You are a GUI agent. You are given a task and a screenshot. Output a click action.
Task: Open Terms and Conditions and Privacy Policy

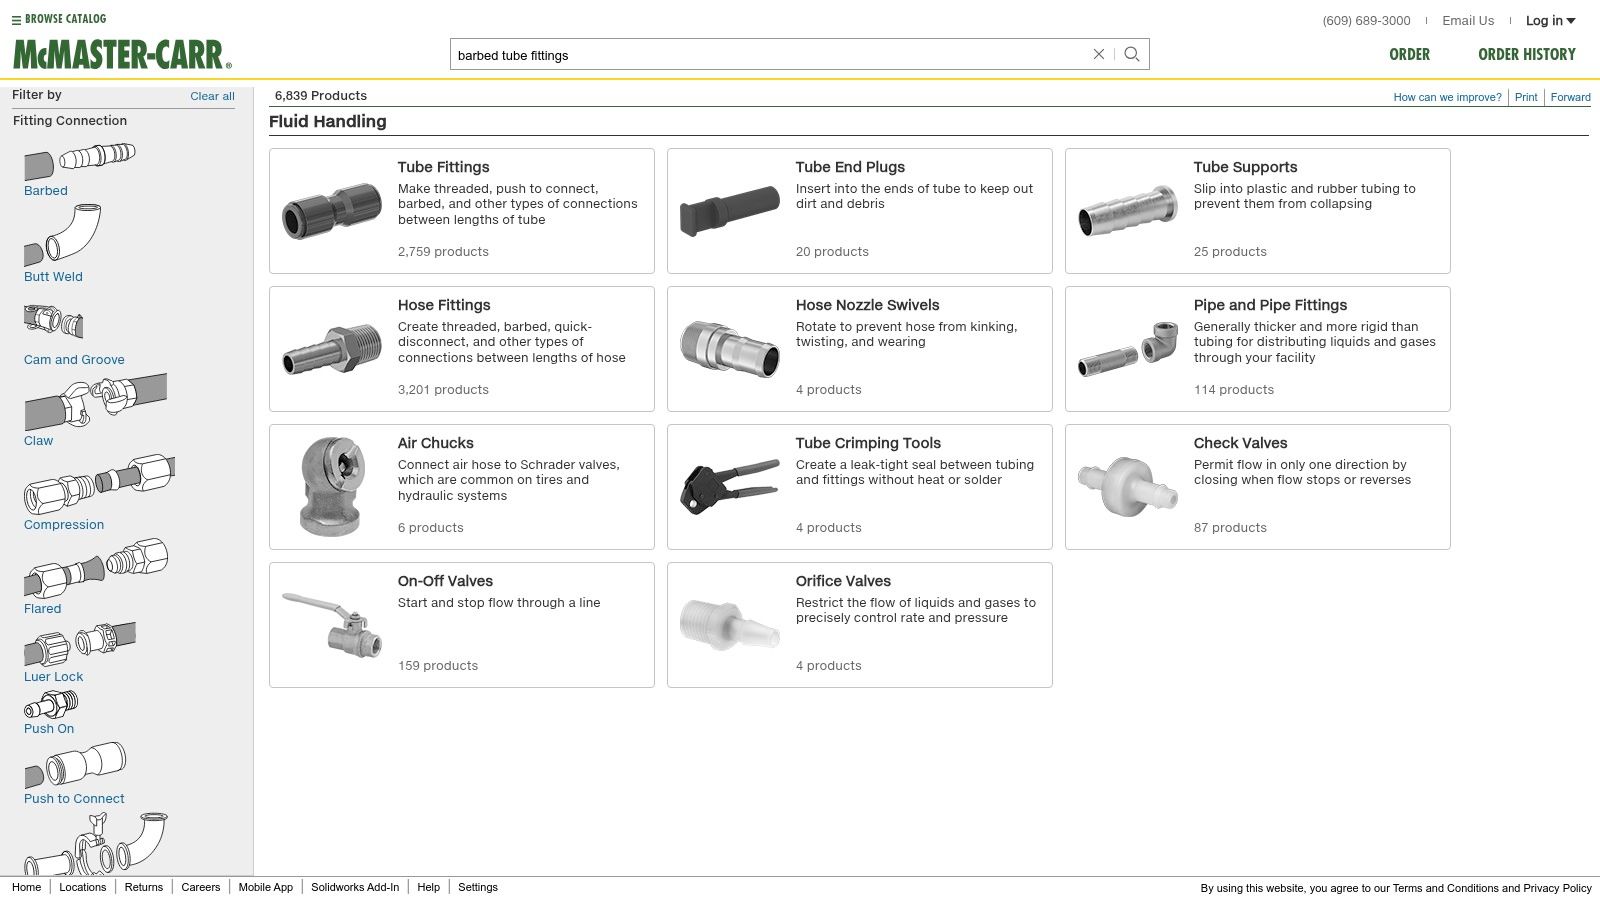coord(1492,888)
